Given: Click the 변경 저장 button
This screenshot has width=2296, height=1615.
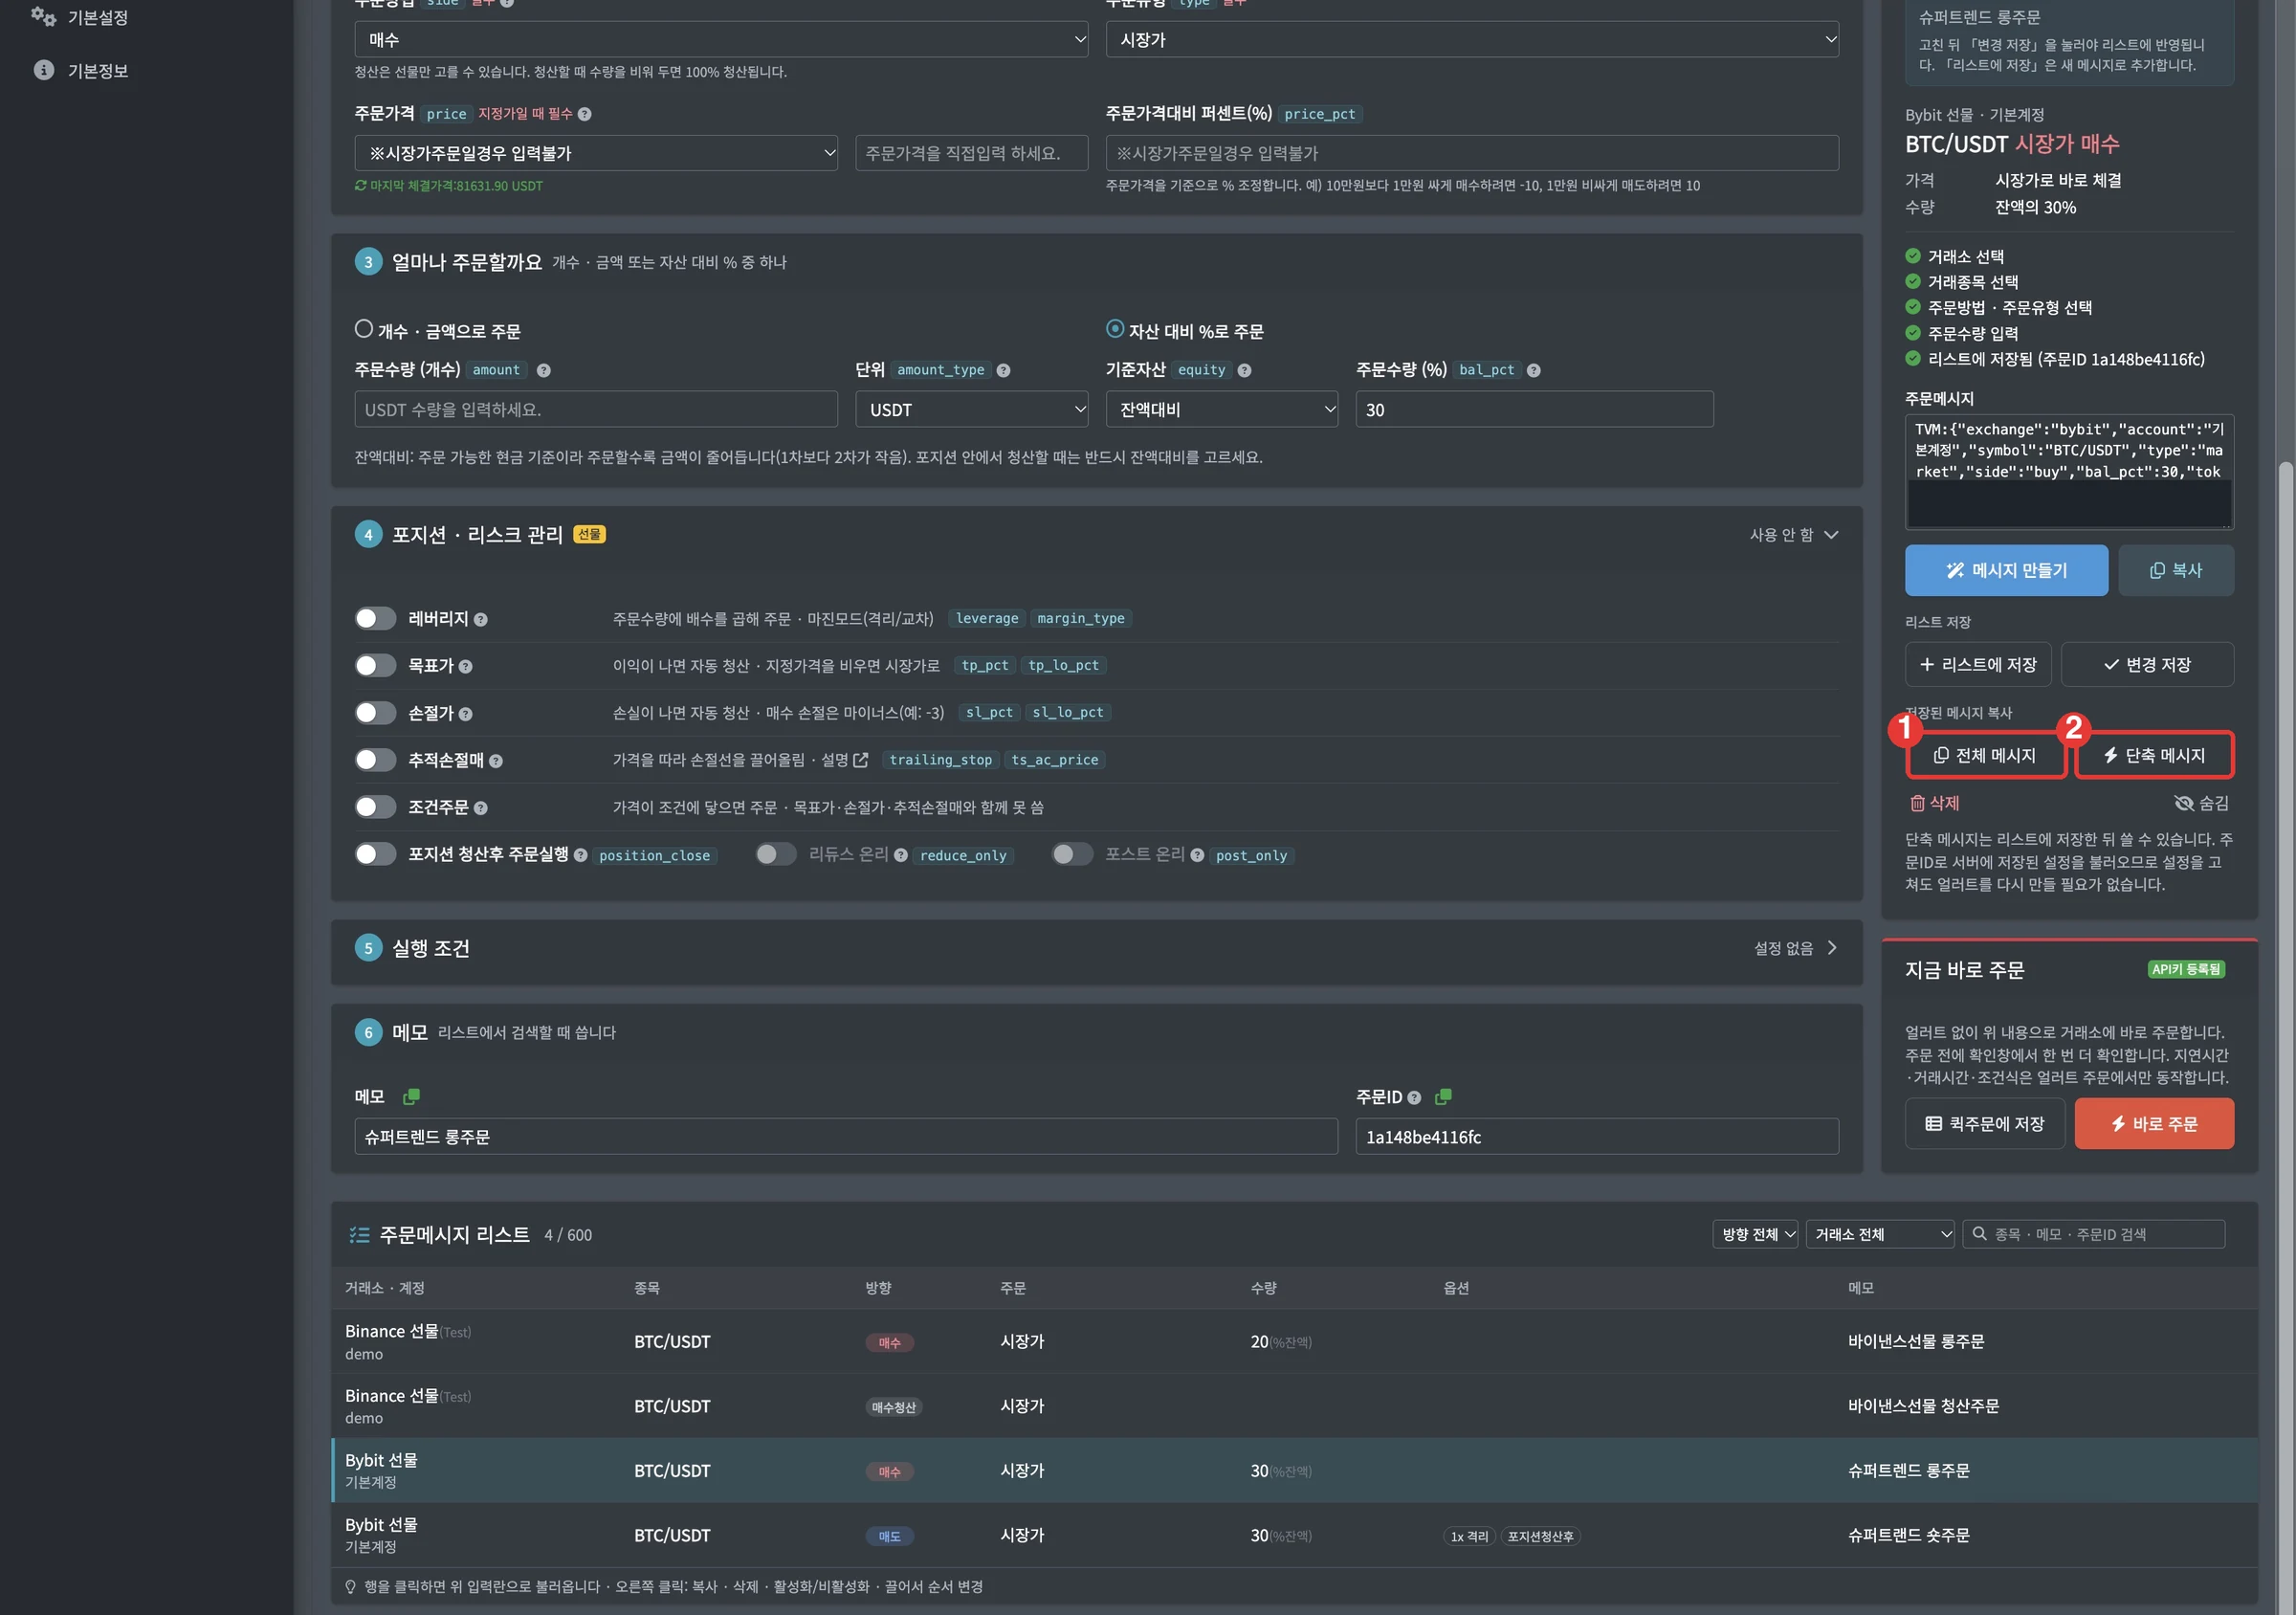Looking at the screenshot, I should (x=2147, y=666).
